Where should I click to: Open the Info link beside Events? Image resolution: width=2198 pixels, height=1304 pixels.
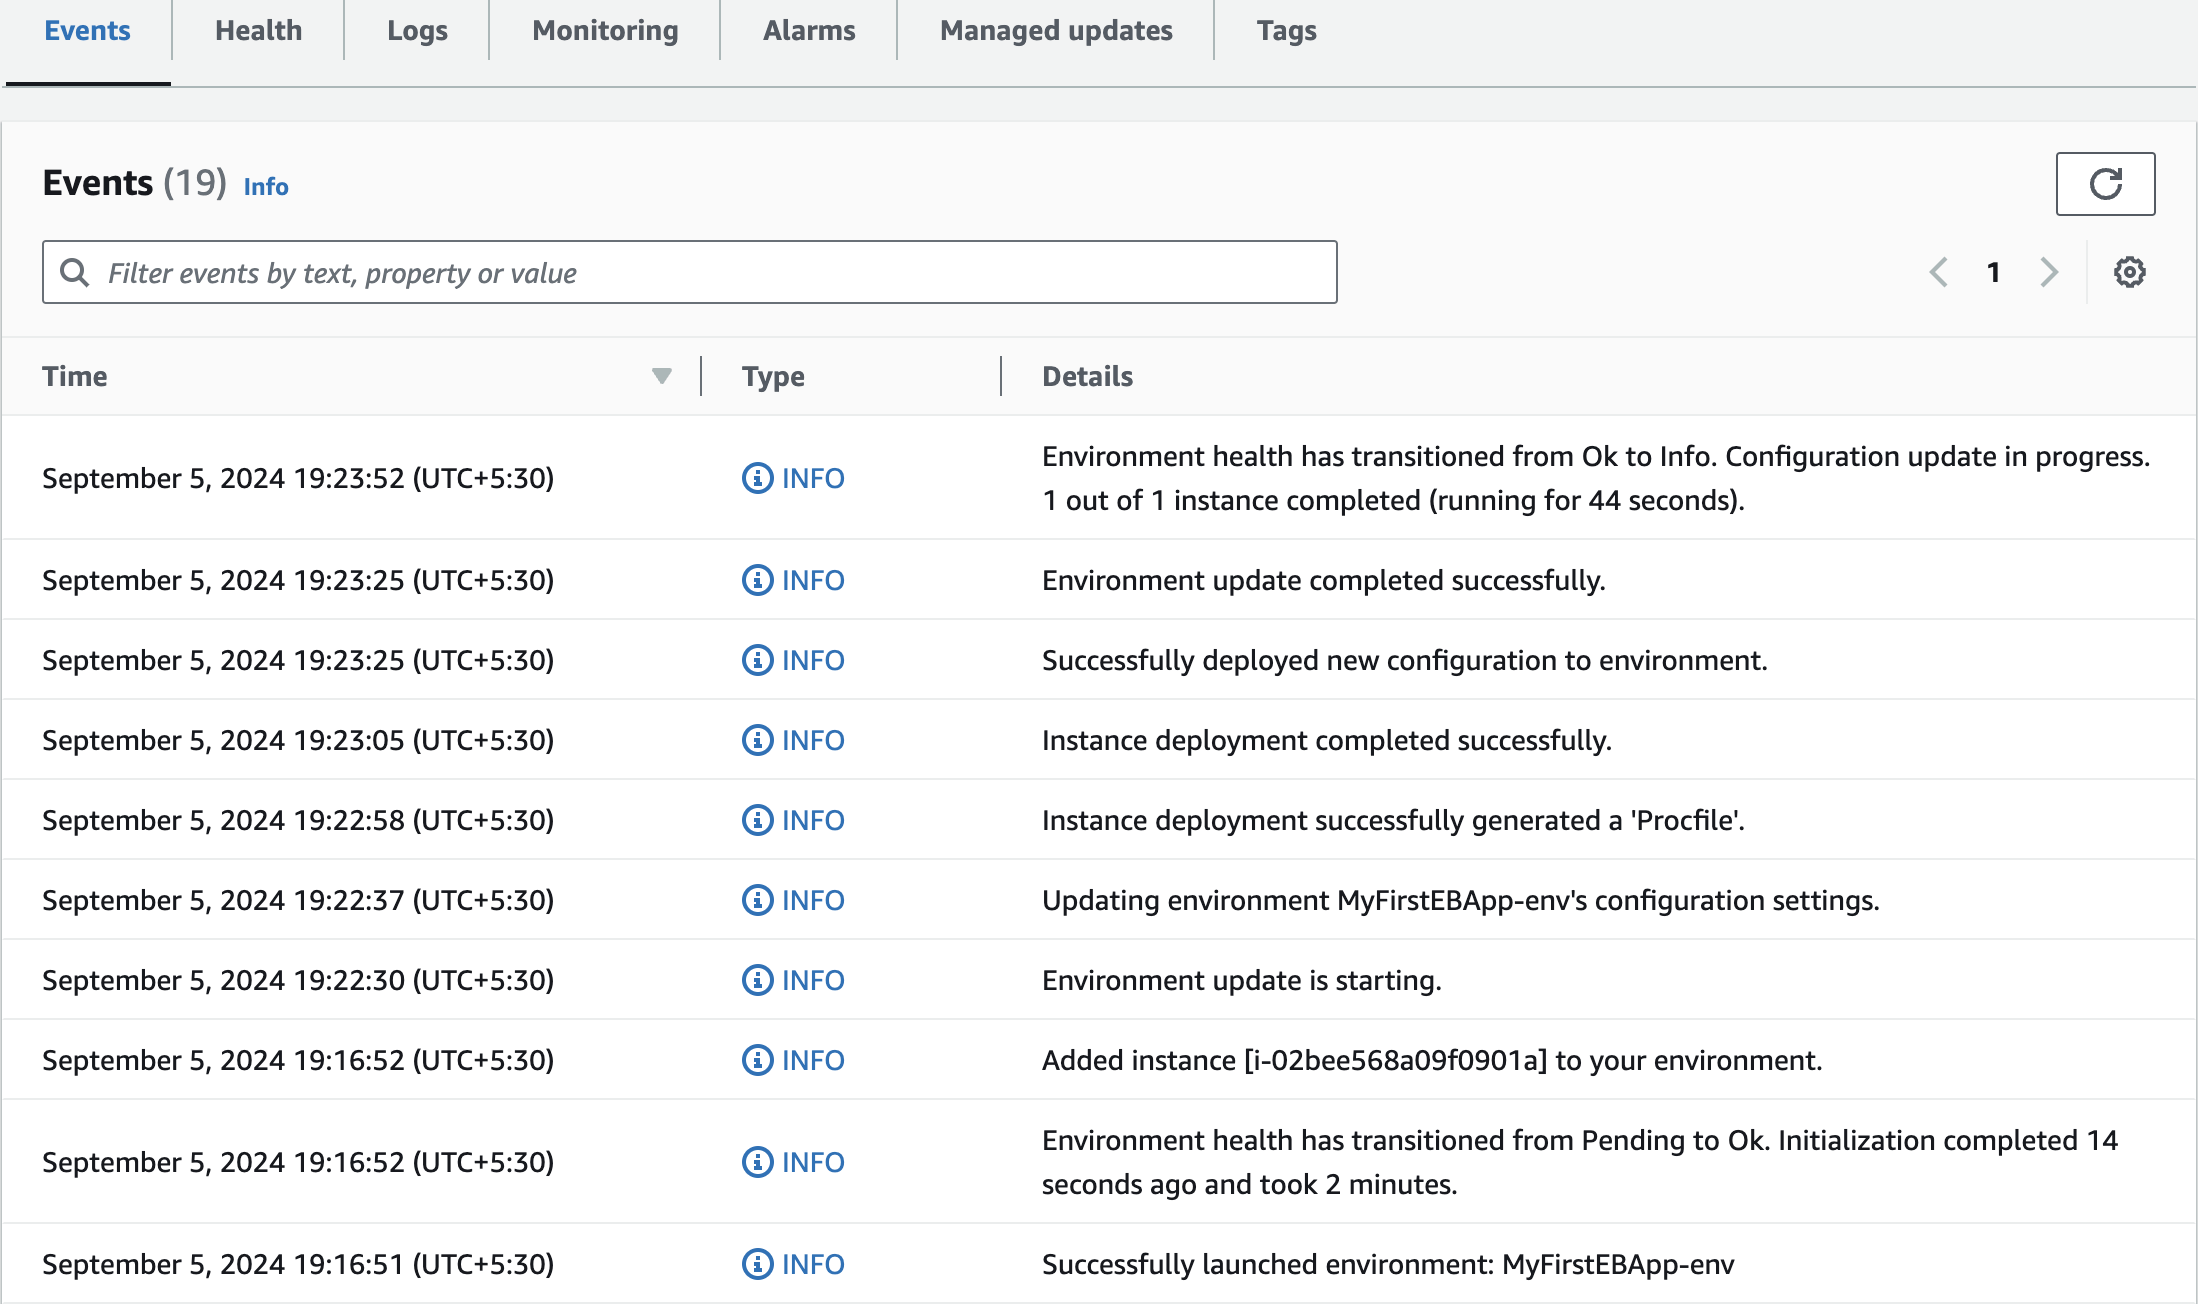tap(266, 187)
